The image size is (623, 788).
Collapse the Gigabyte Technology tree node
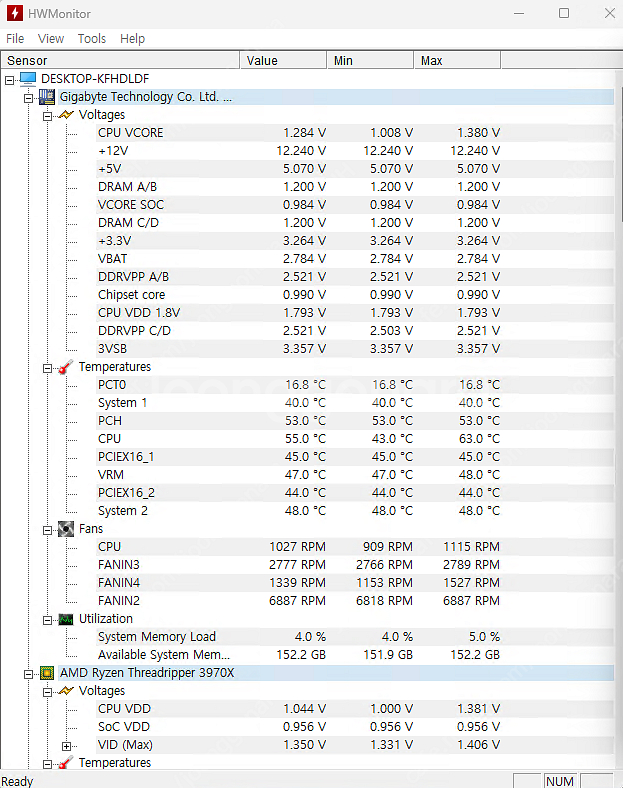pyautogui.click(x=29, y=97)
